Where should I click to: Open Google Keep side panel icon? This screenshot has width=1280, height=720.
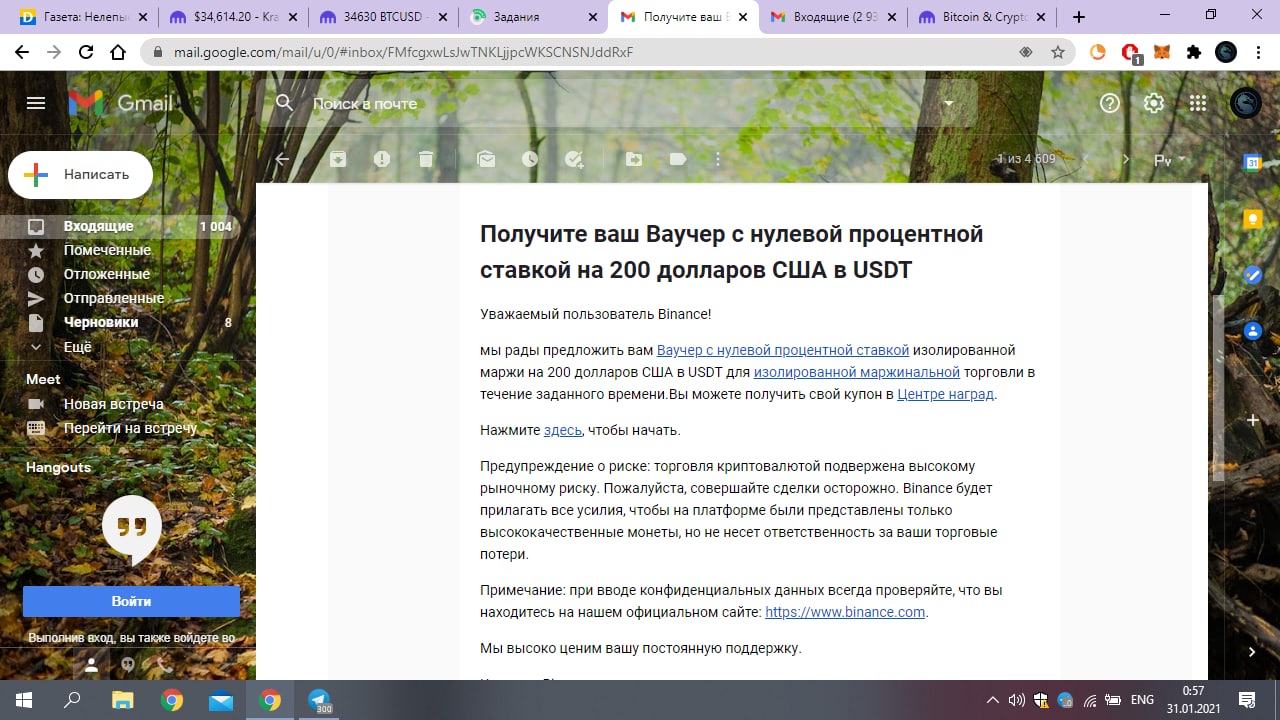(x=1252, y=218)
